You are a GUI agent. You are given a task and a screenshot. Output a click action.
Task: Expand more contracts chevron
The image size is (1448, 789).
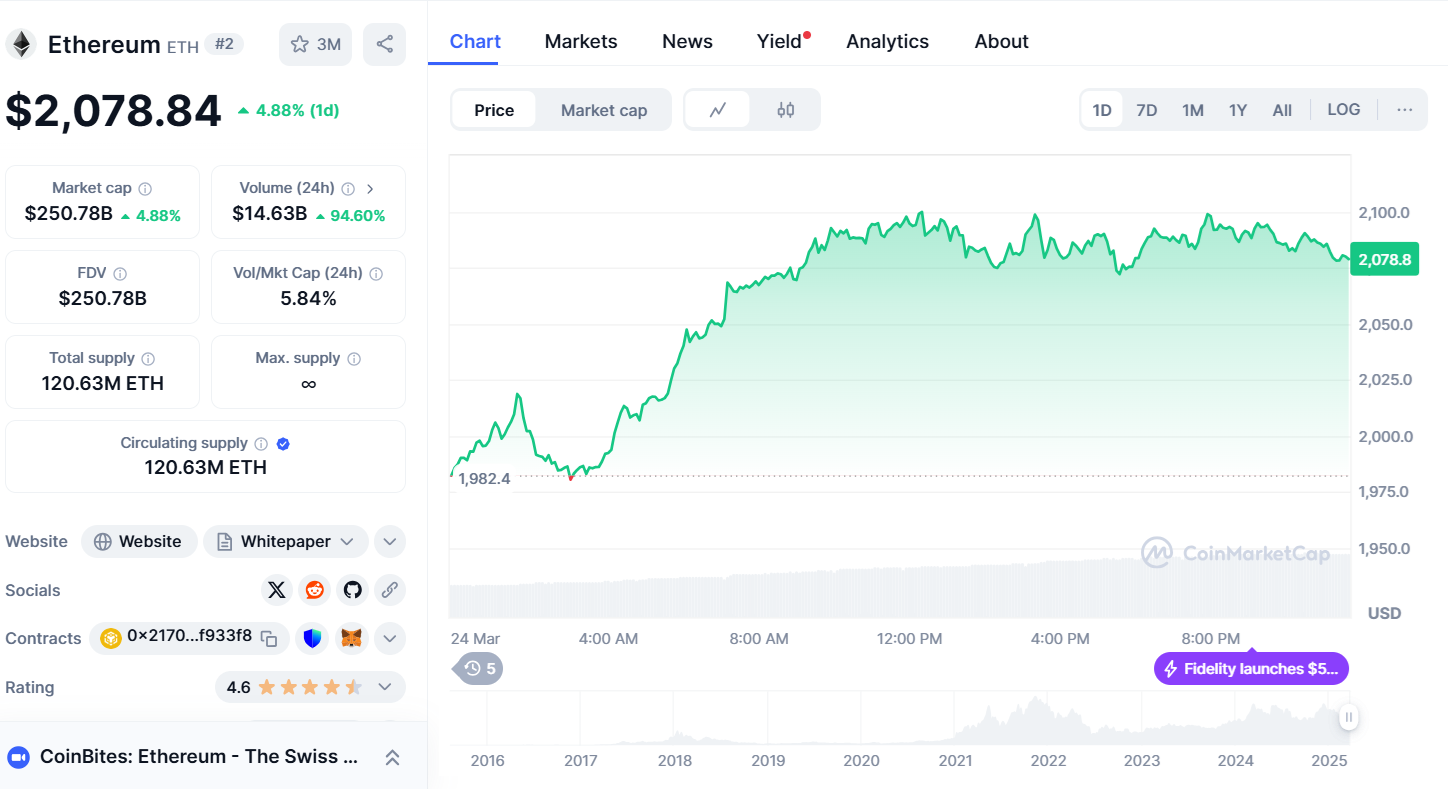[x=390, y=638]
